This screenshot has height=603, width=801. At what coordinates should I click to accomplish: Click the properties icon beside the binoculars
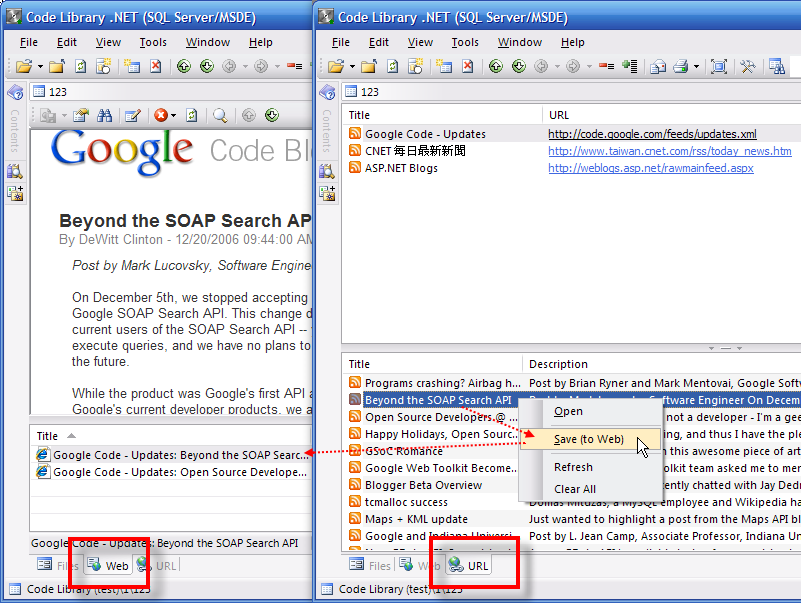(x=81, y=115)
